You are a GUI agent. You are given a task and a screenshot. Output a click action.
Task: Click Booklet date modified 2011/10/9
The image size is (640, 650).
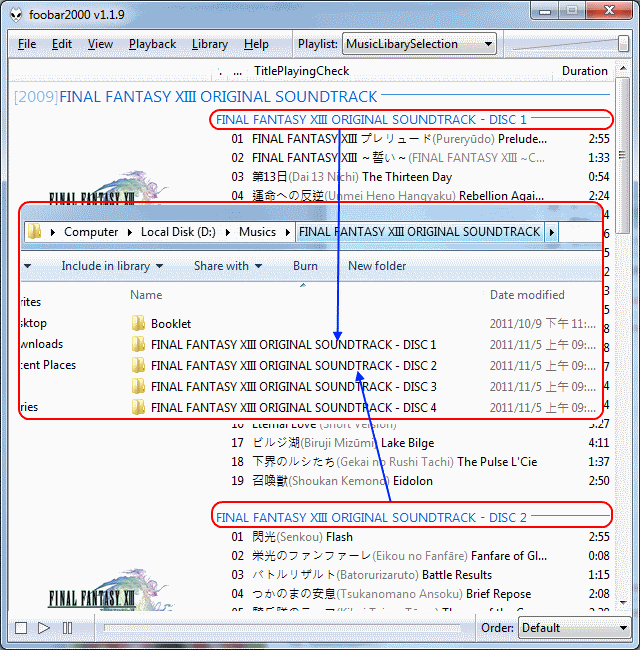543,324
